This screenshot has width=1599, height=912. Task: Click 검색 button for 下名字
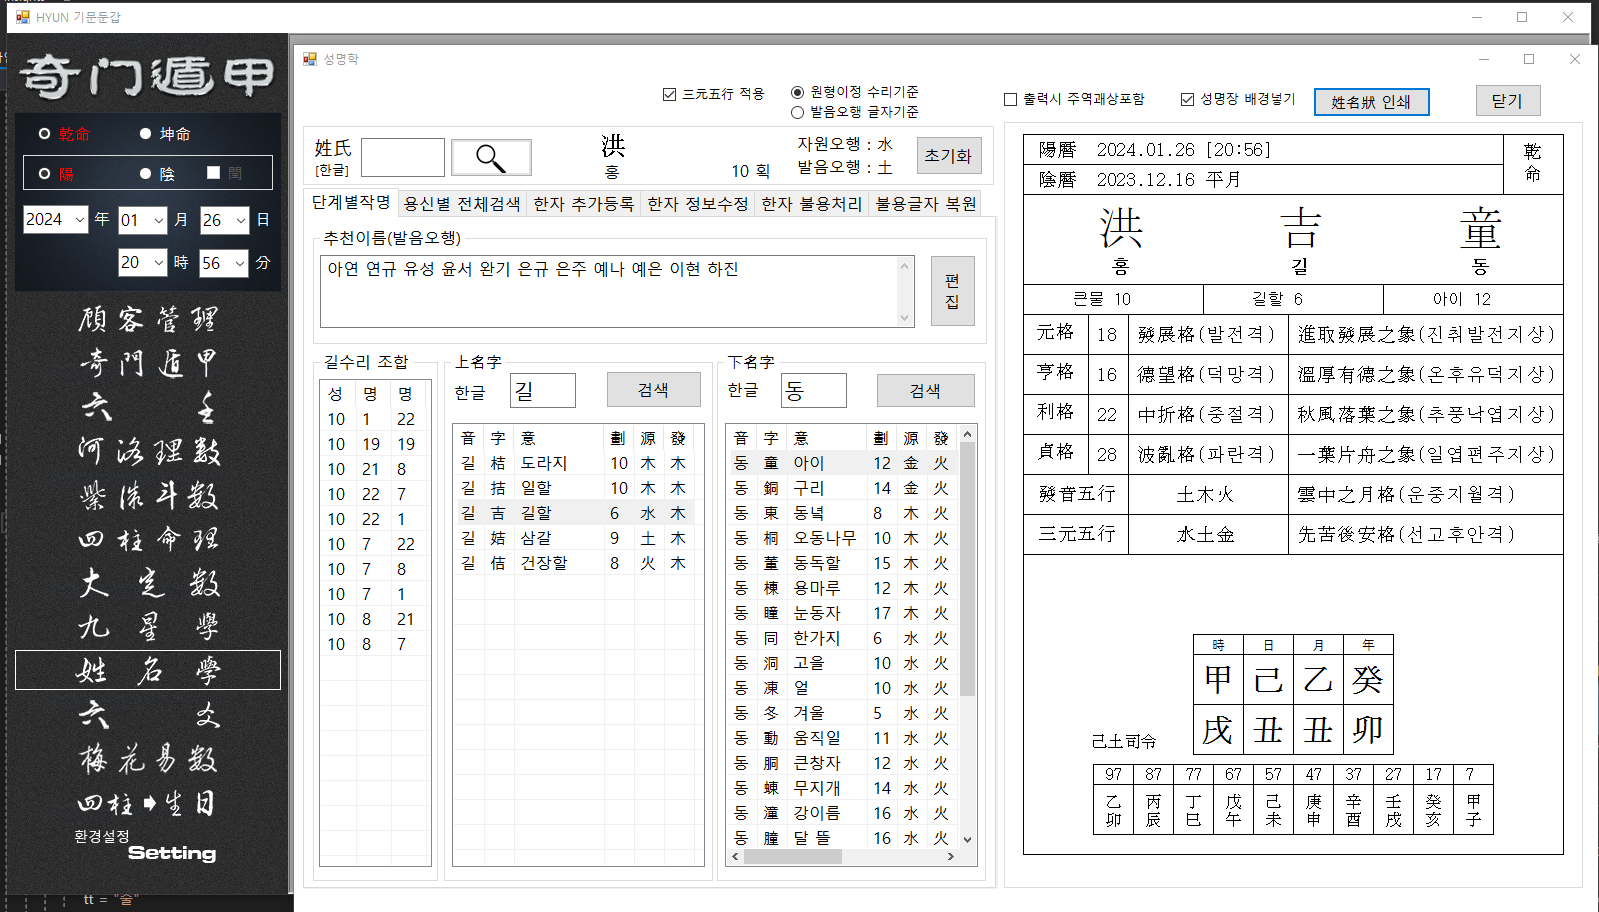tap(925, 390)
